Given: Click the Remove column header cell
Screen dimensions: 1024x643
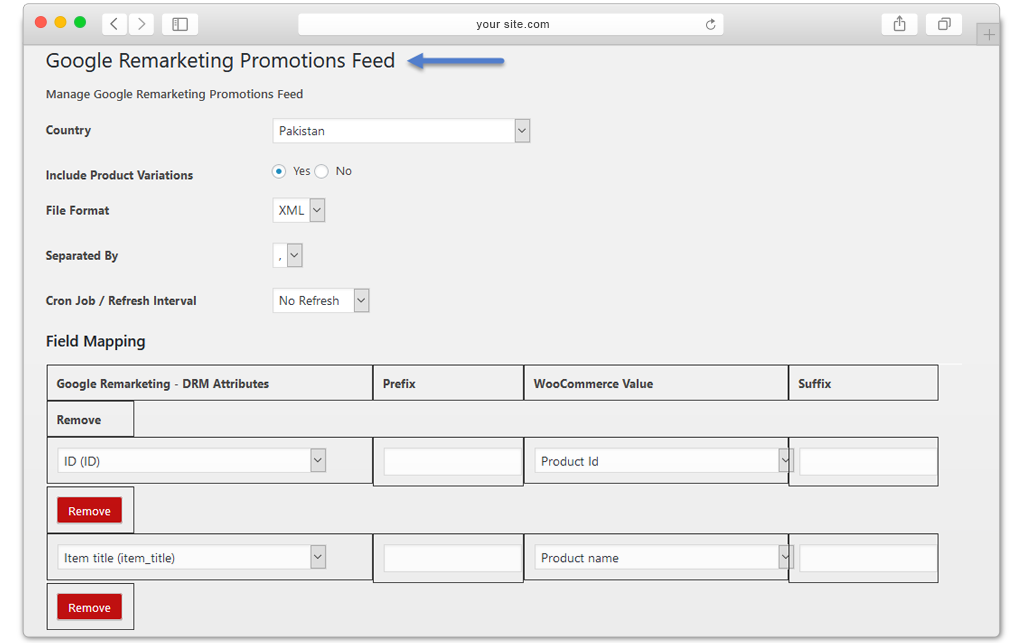Looking at the screenshot, I should click(90, 419).
